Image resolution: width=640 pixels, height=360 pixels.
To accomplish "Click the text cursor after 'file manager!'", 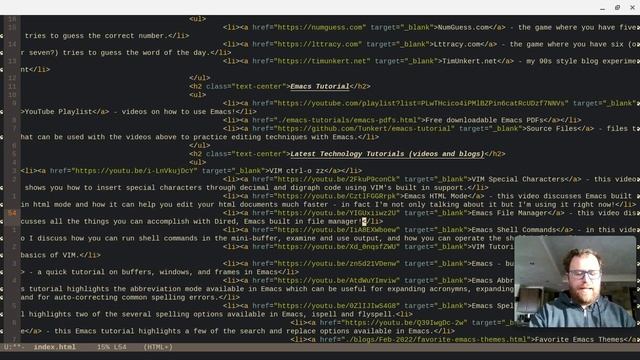I will pyautogui.click(x=364, y=221).
